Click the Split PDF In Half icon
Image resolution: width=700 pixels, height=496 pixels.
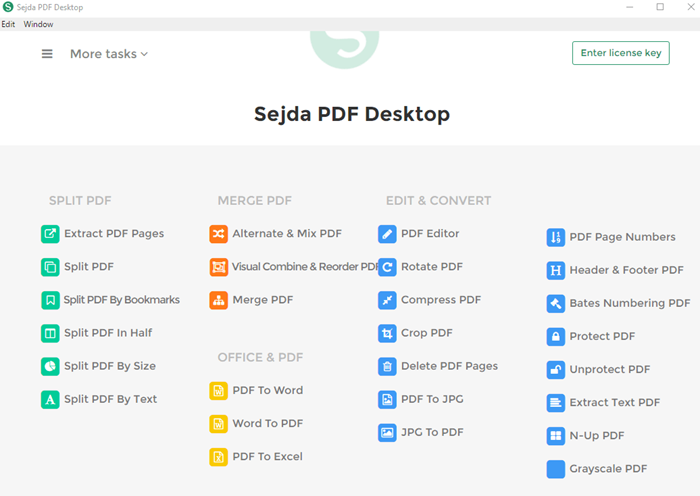(50, 333)
